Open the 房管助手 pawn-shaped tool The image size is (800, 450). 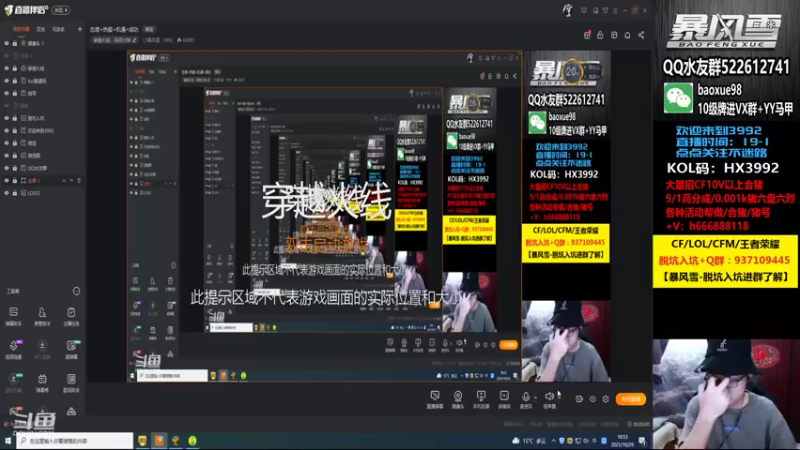[x=42, y=316]
